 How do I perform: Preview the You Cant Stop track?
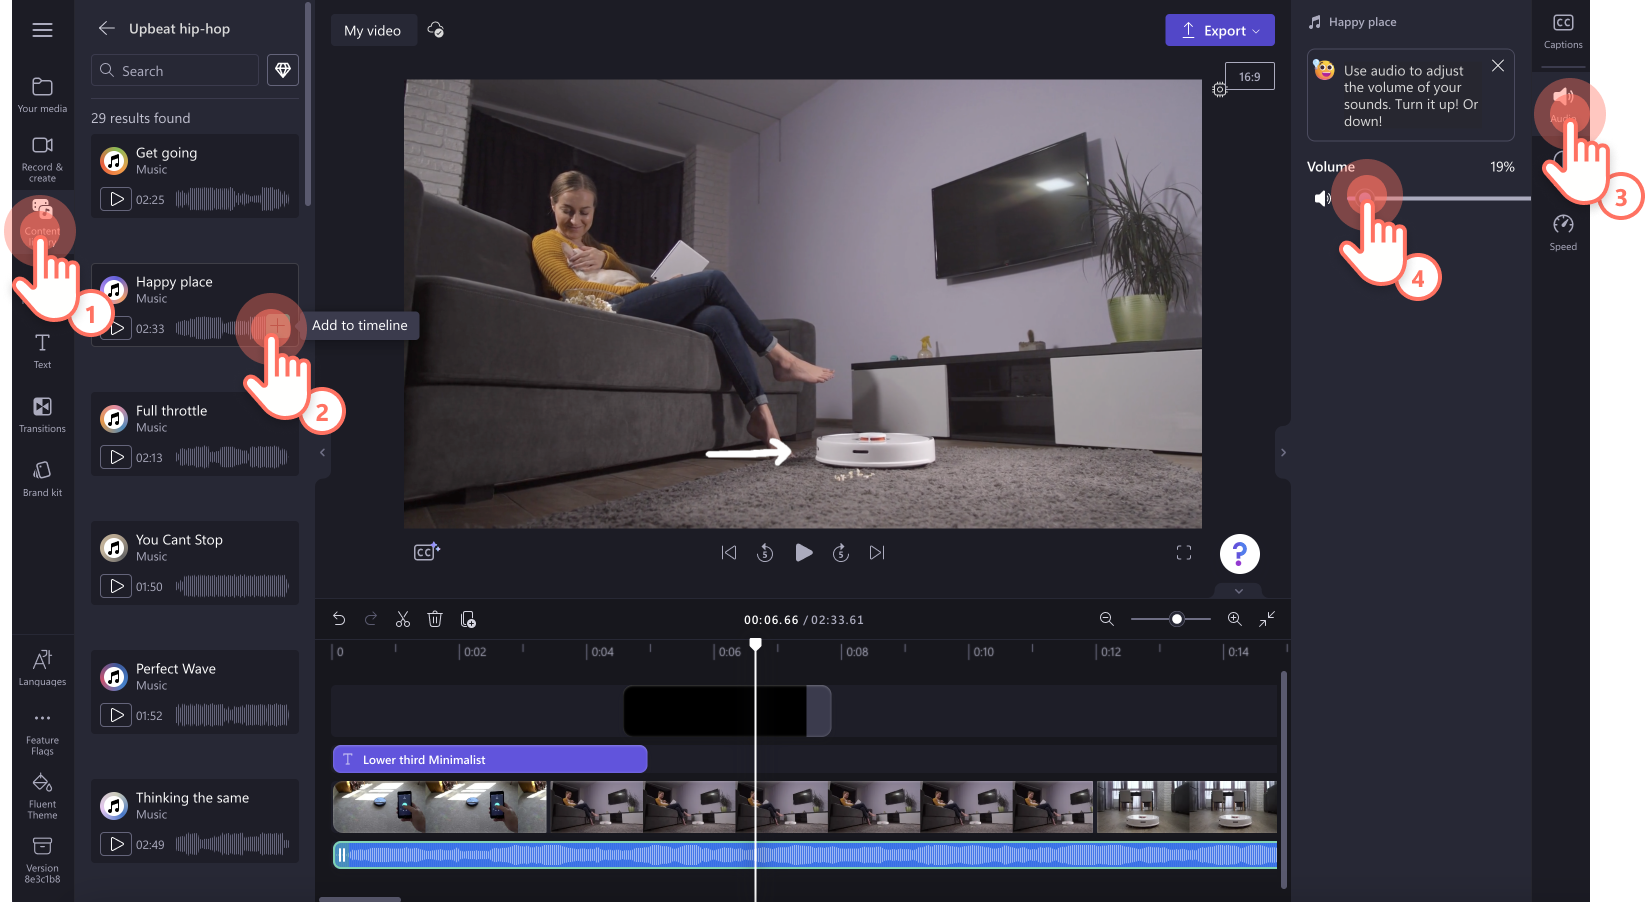117,586
